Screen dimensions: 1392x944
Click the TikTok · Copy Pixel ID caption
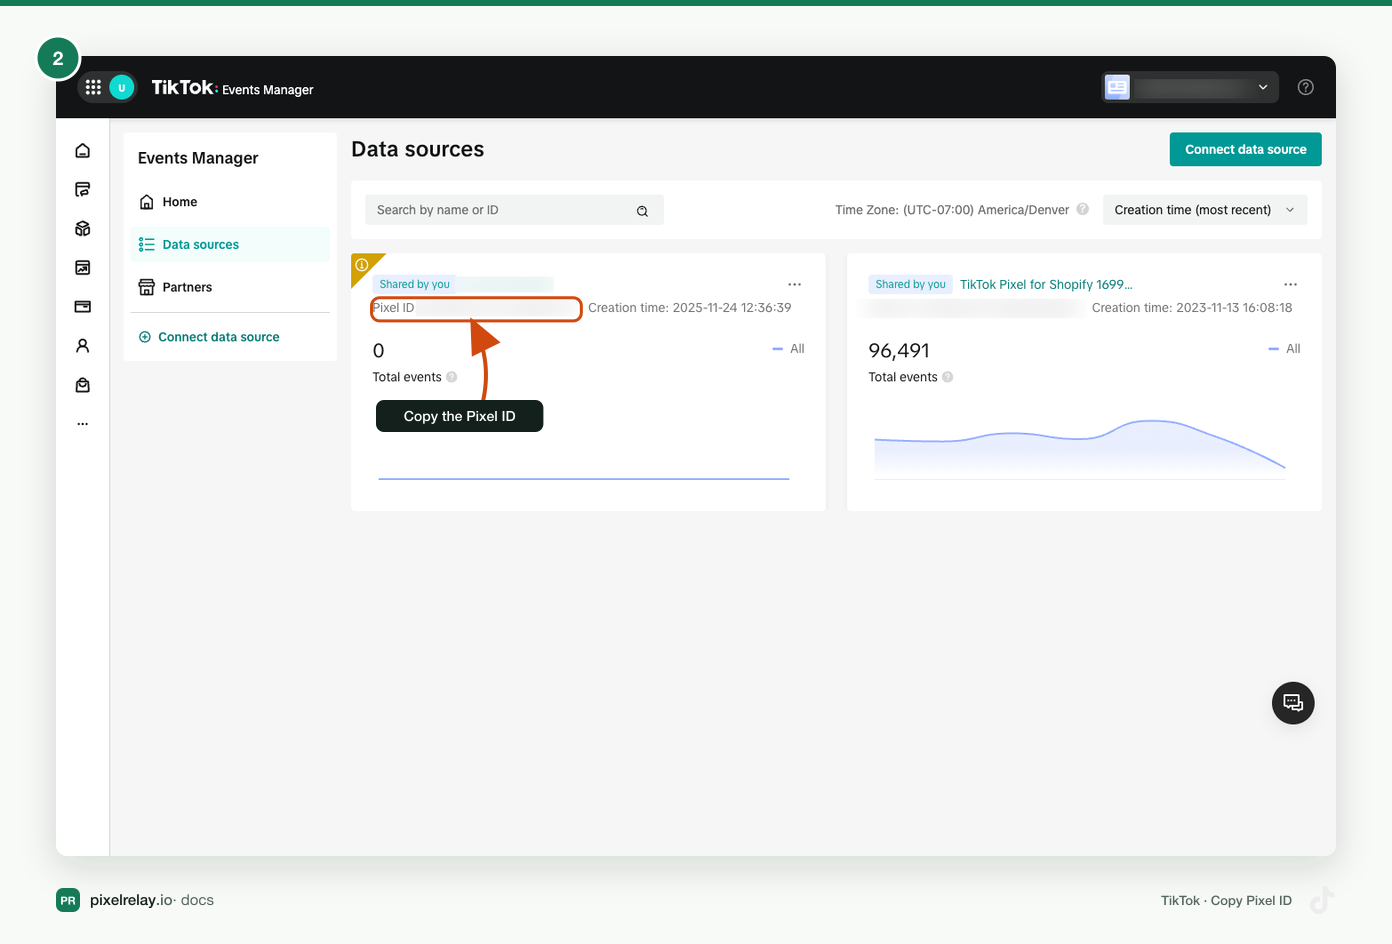click(x=1226, y=901)
